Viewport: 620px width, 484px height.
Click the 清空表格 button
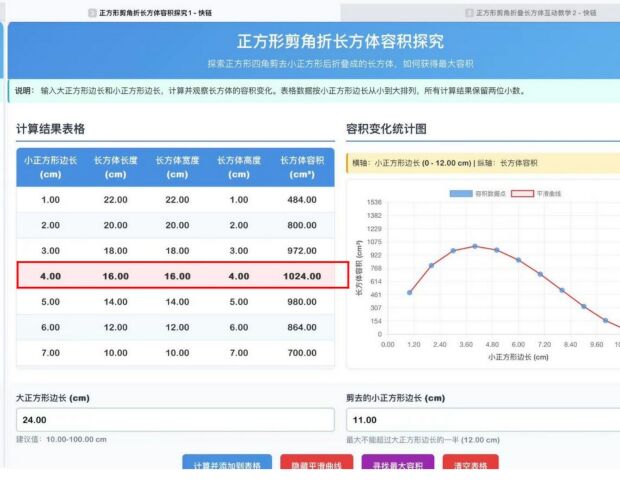[470, 466]
